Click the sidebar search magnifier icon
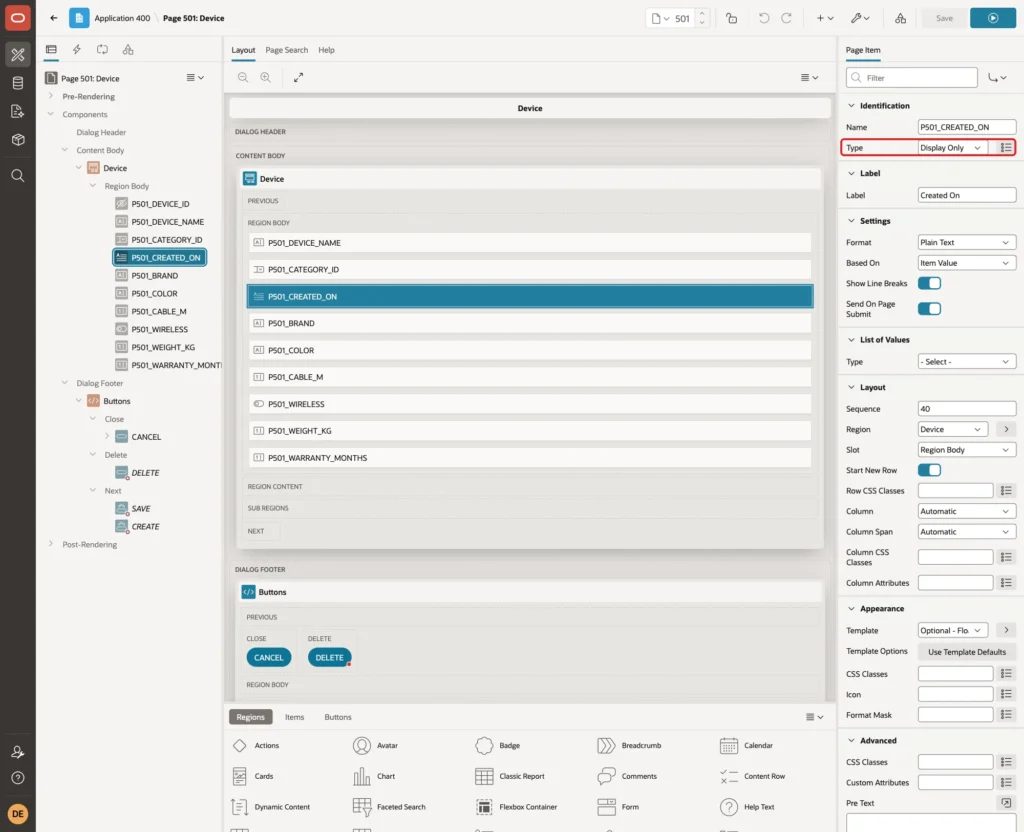The image size is (1024, 832). (18, 176)
